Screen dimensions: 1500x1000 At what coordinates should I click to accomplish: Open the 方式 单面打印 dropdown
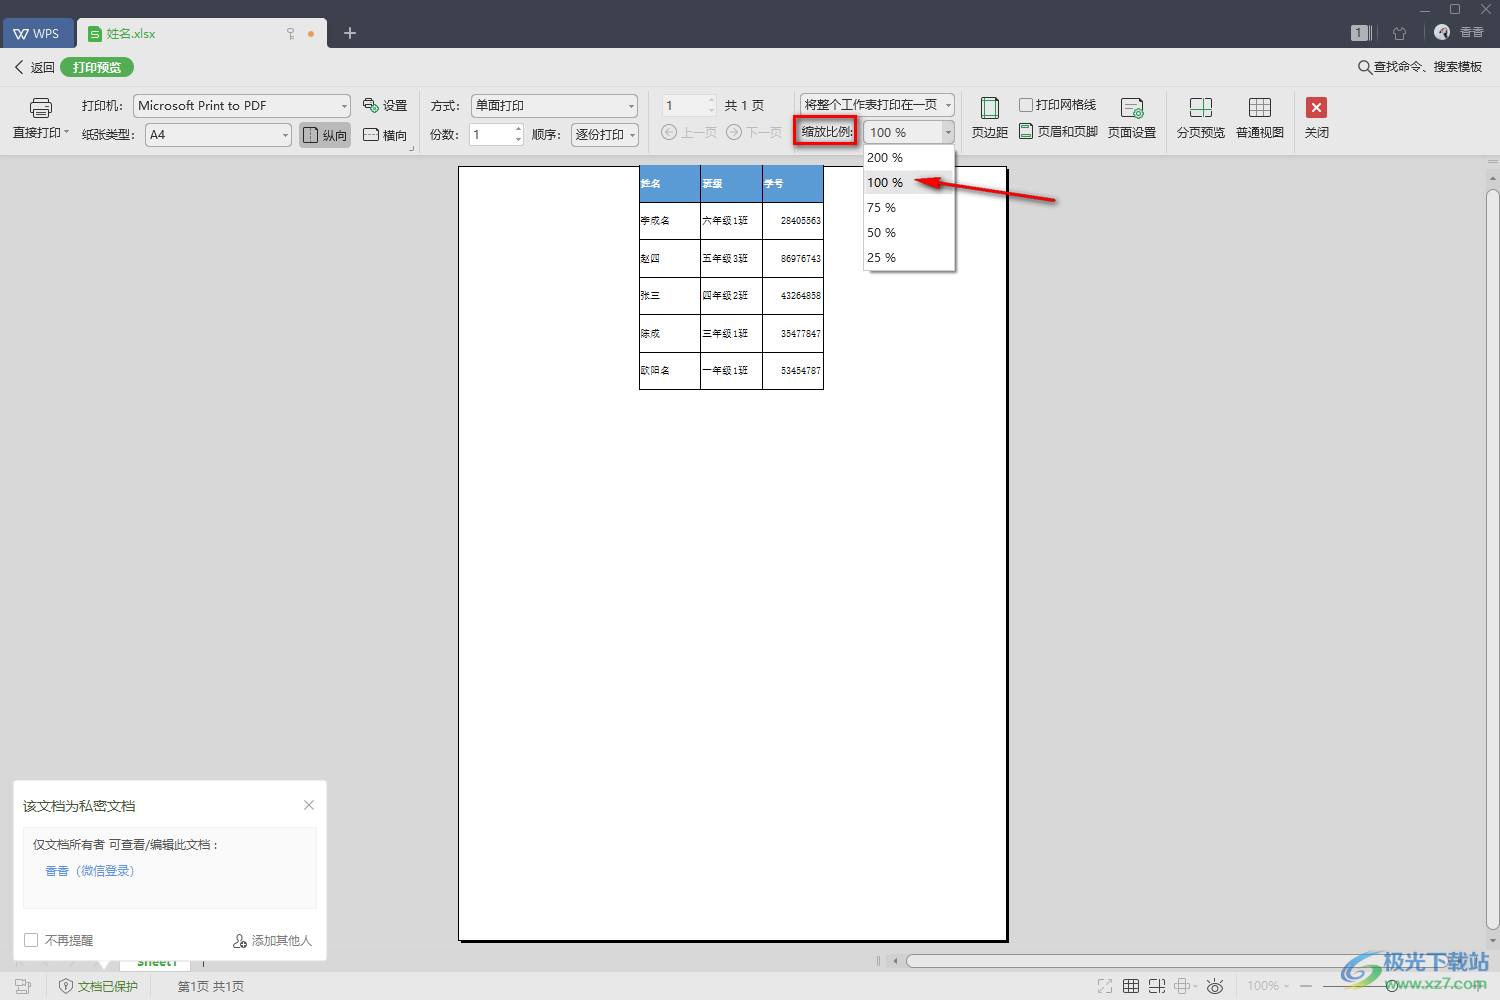click(554, 105)
